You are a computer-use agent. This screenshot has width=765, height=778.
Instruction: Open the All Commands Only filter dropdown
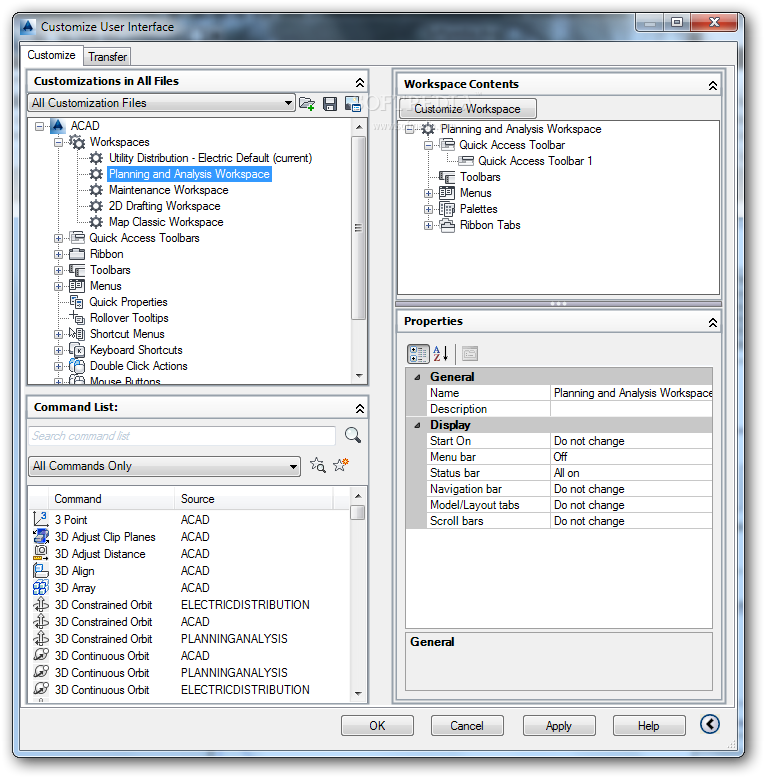(293, 466)
